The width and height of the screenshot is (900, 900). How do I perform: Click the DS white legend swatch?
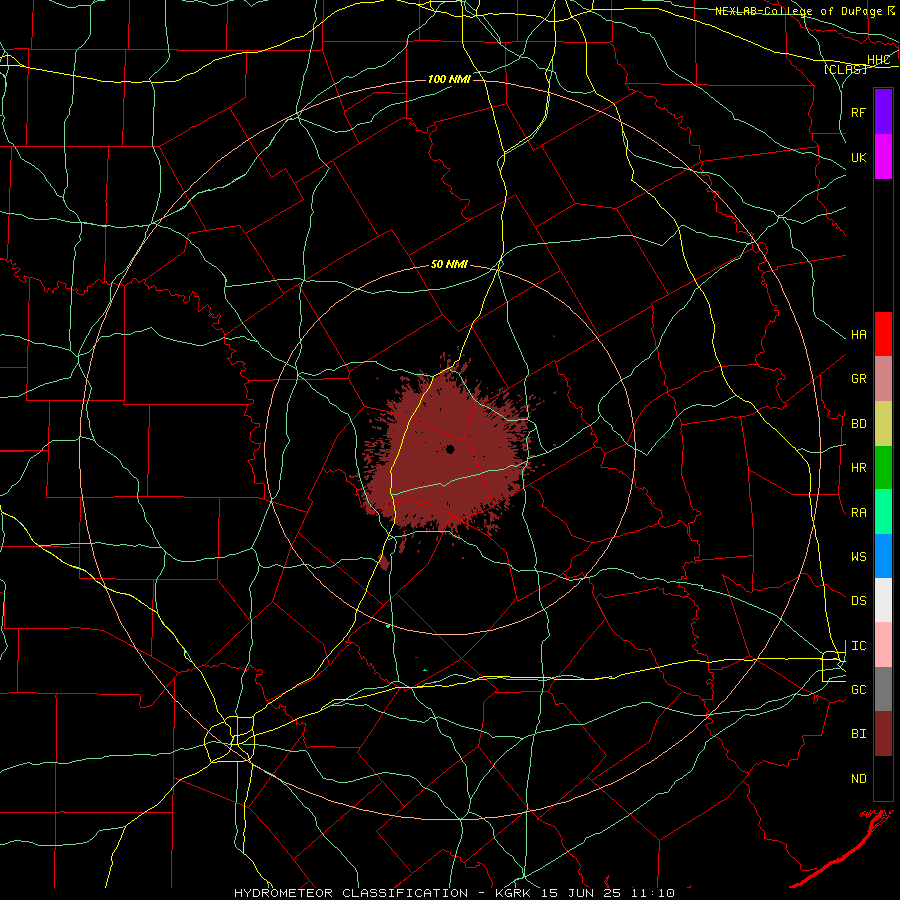[x=883, y=600]
